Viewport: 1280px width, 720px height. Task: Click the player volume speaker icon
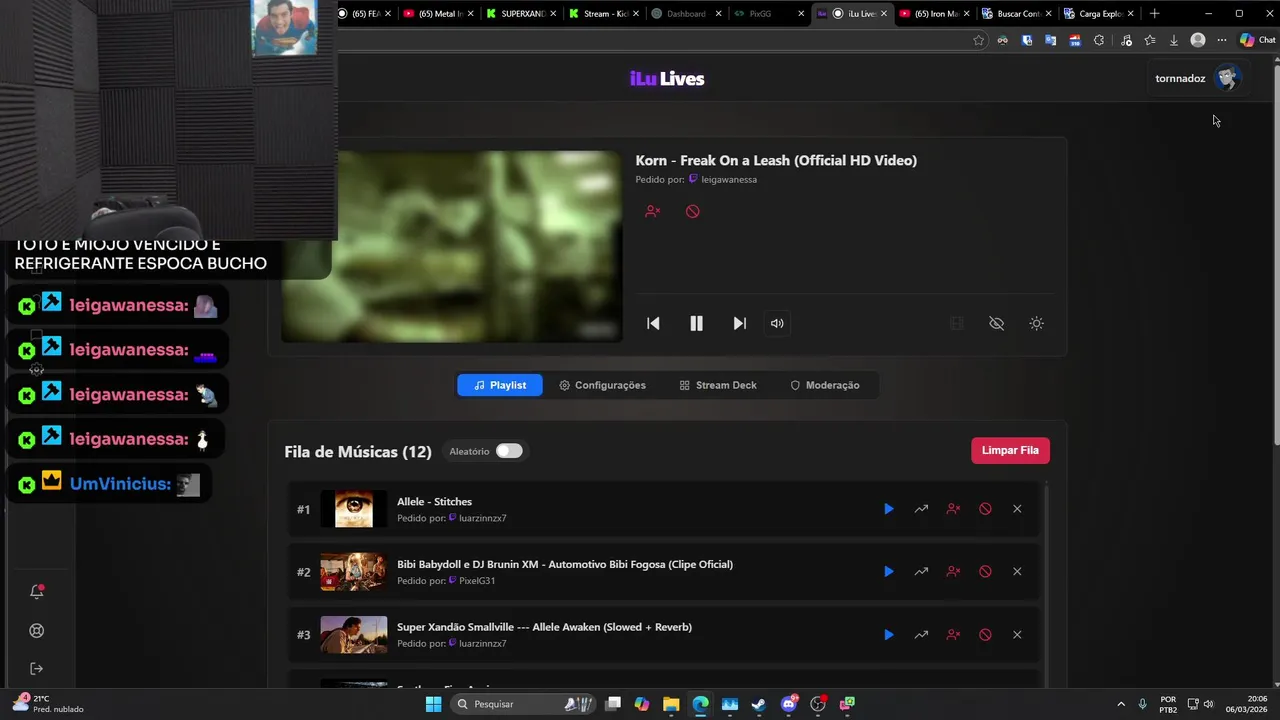[x=777, y=323]
